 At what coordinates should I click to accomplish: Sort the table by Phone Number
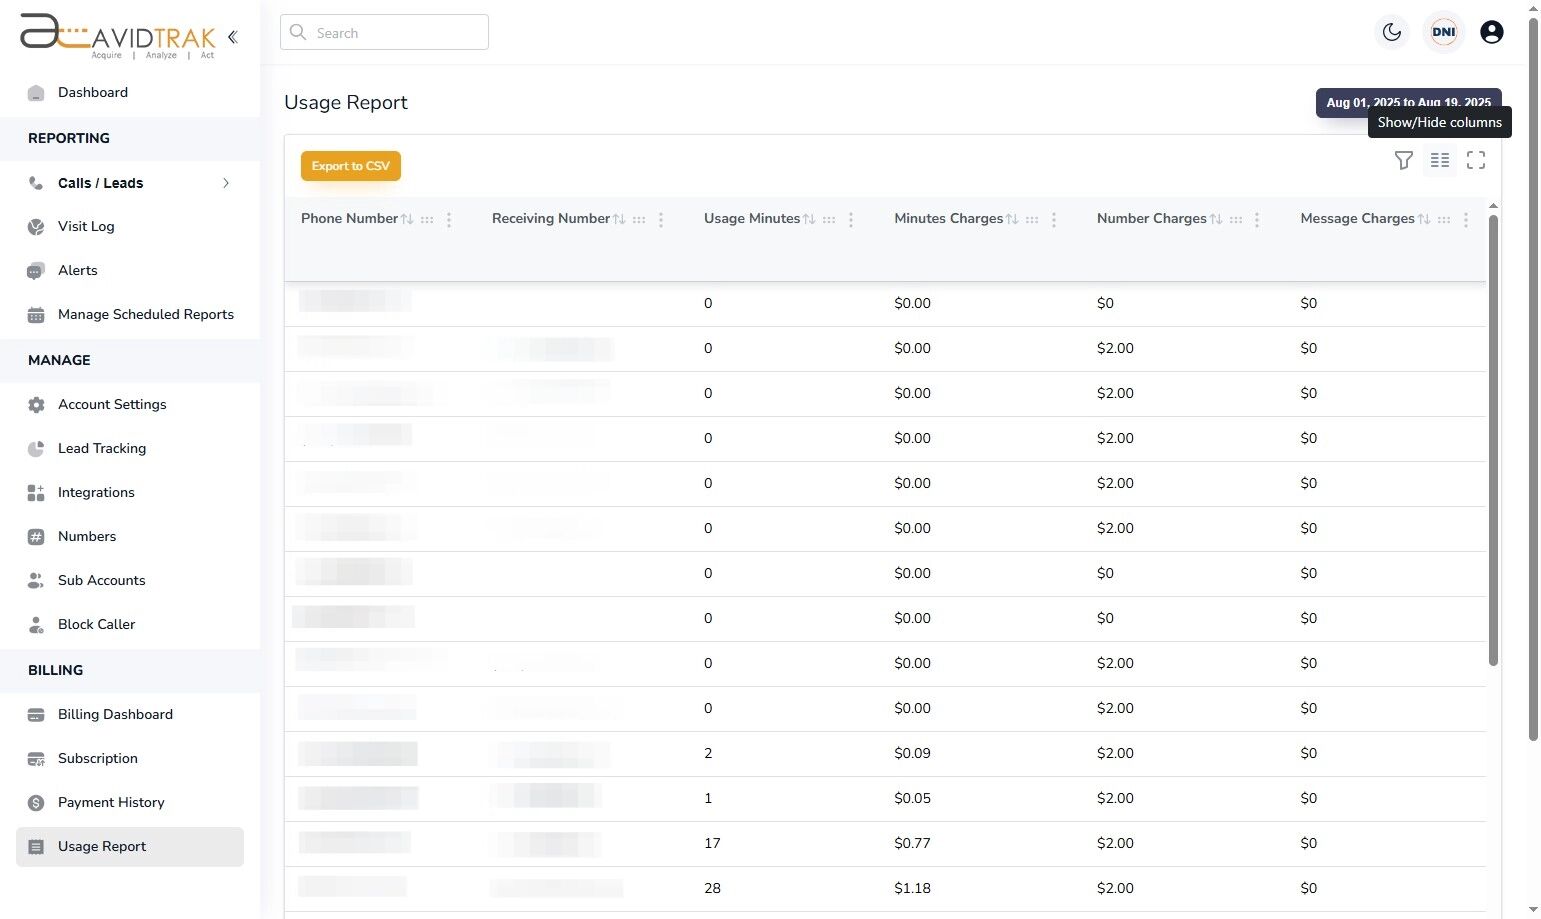pos(408,218)
